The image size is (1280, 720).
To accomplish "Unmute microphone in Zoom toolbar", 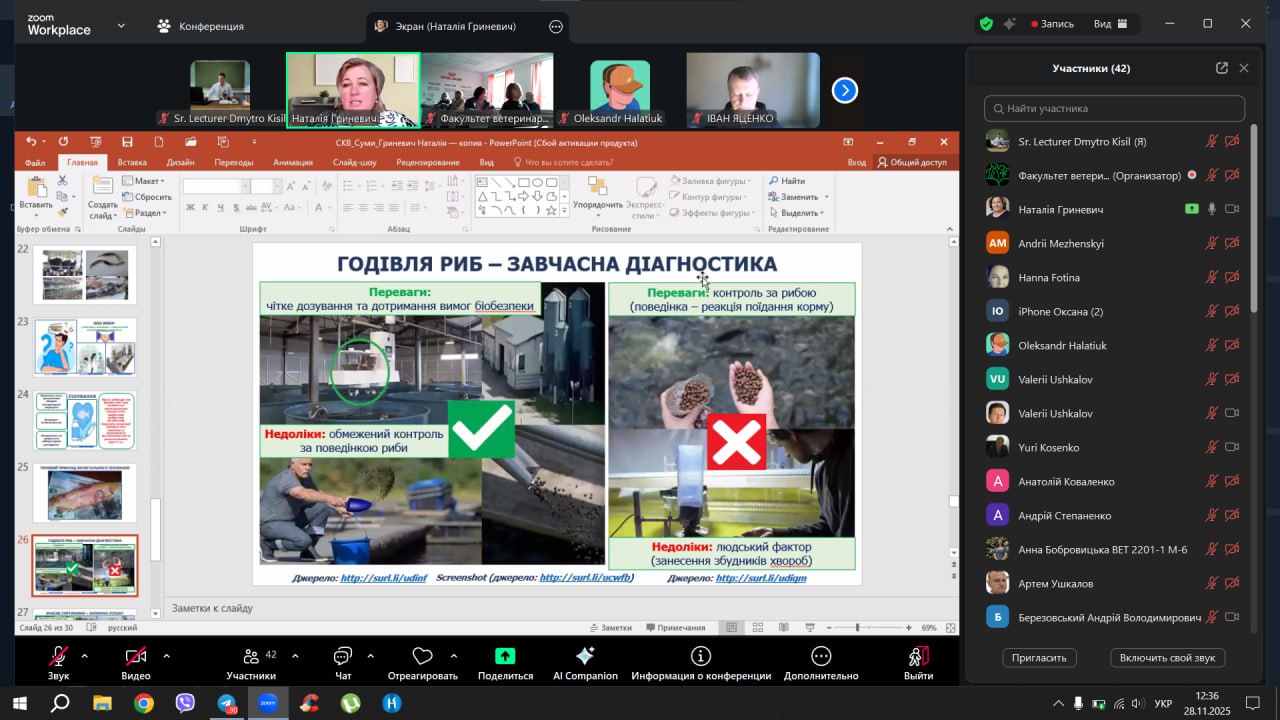I will coord(59,656).
